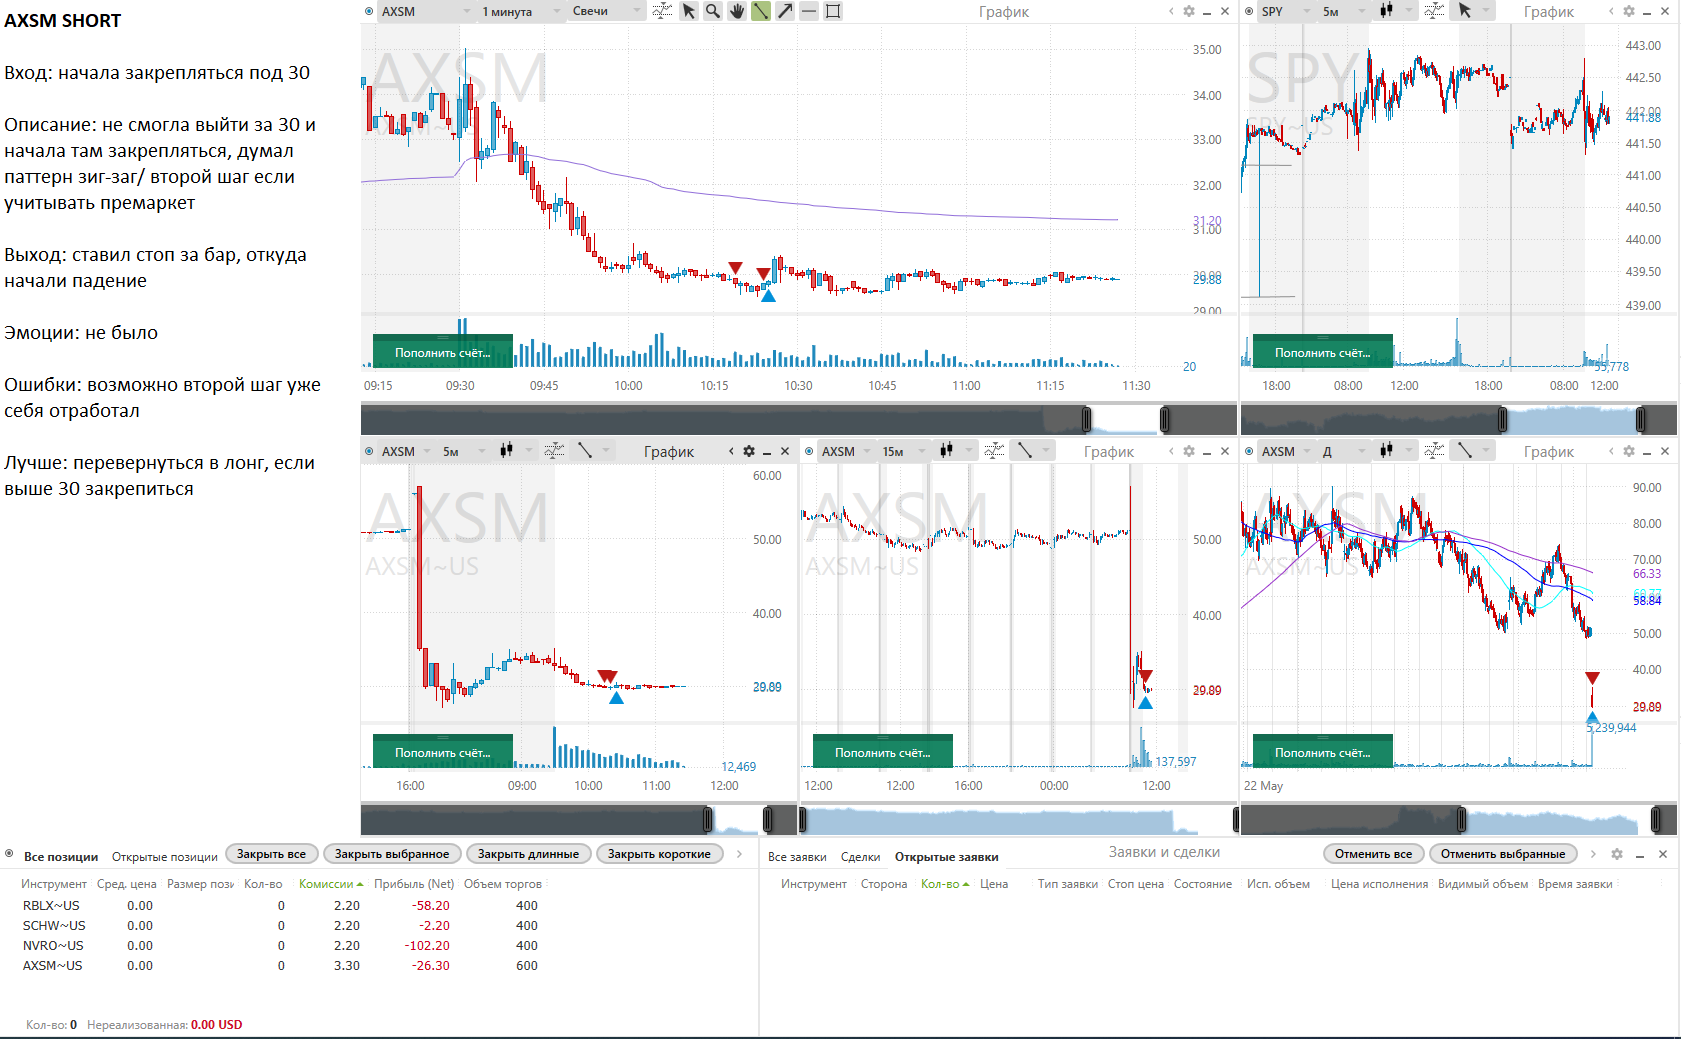Switch to 'Сделки' tab
This screenshot has height=1039, width=1681.
click(x=860, y=857)
